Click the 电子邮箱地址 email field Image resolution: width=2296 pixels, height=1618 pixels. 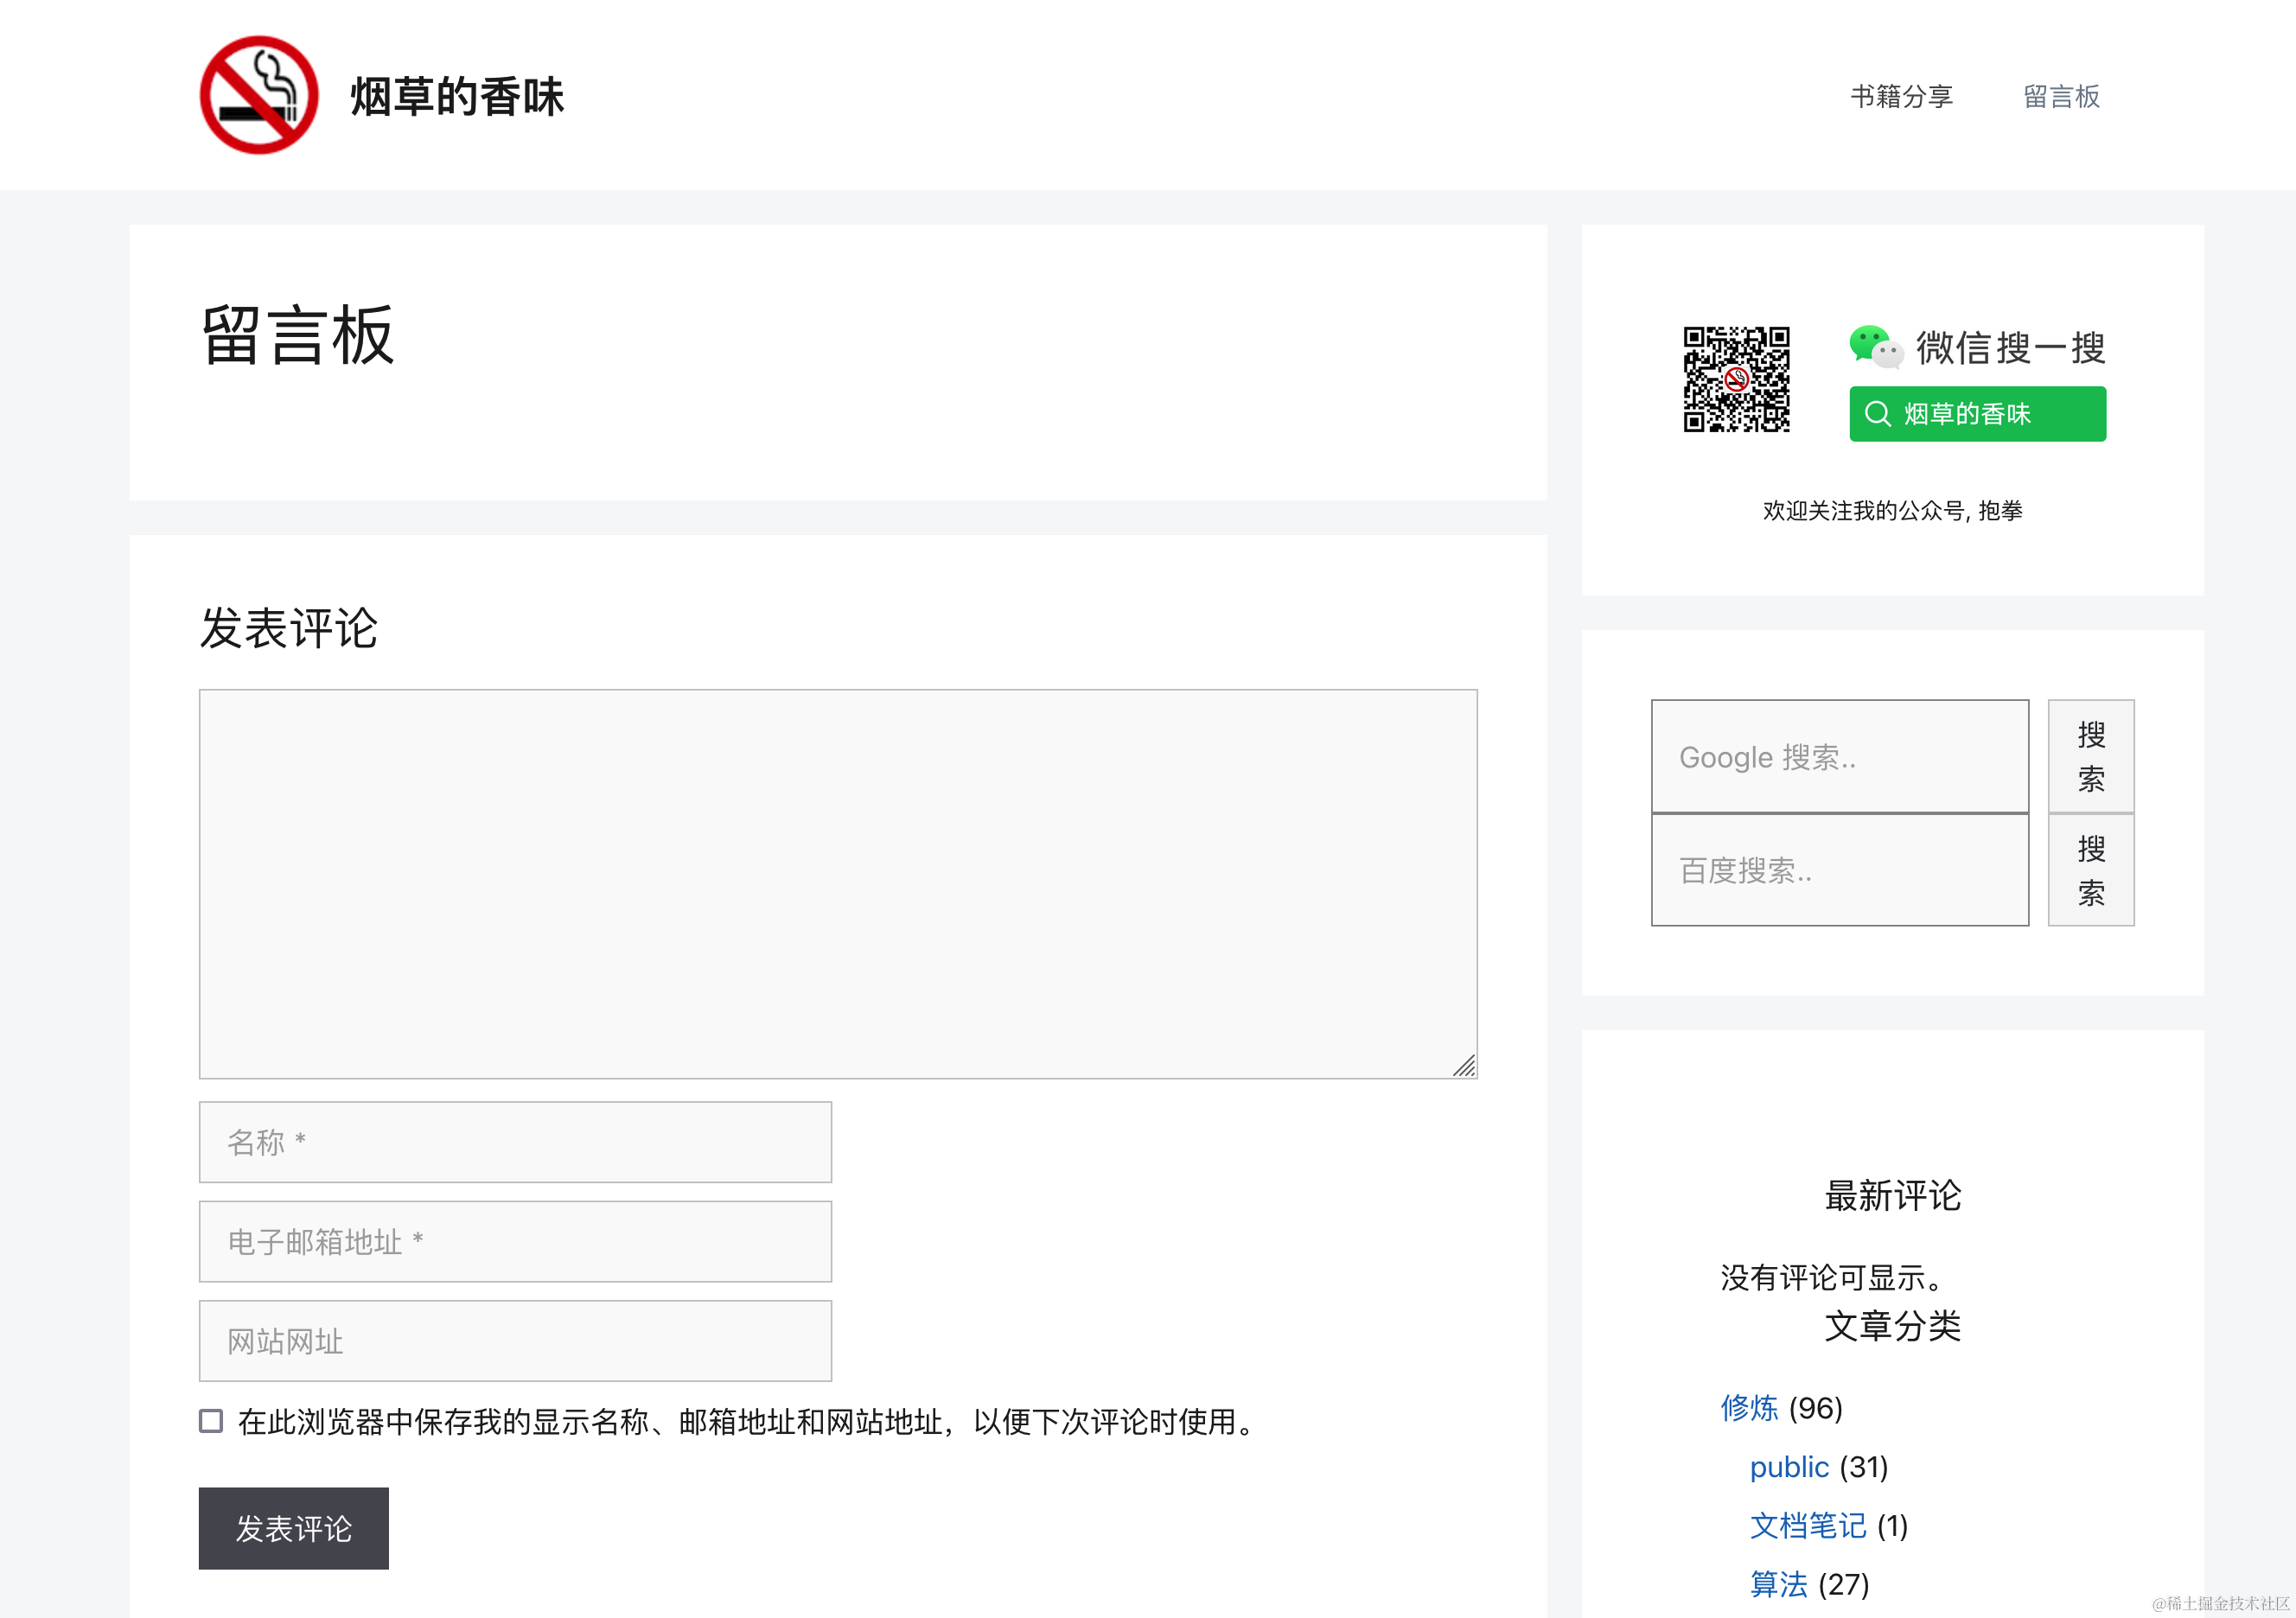[x=515, y=1241]
